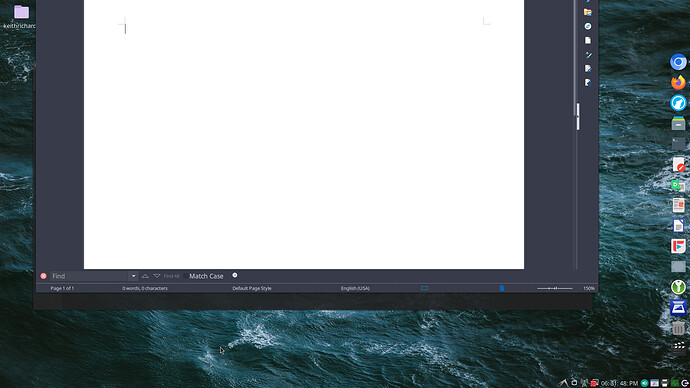This screenshot has height=388, width=690.
Task: Expand the Find search history dropdown
Action: (133, 276)
